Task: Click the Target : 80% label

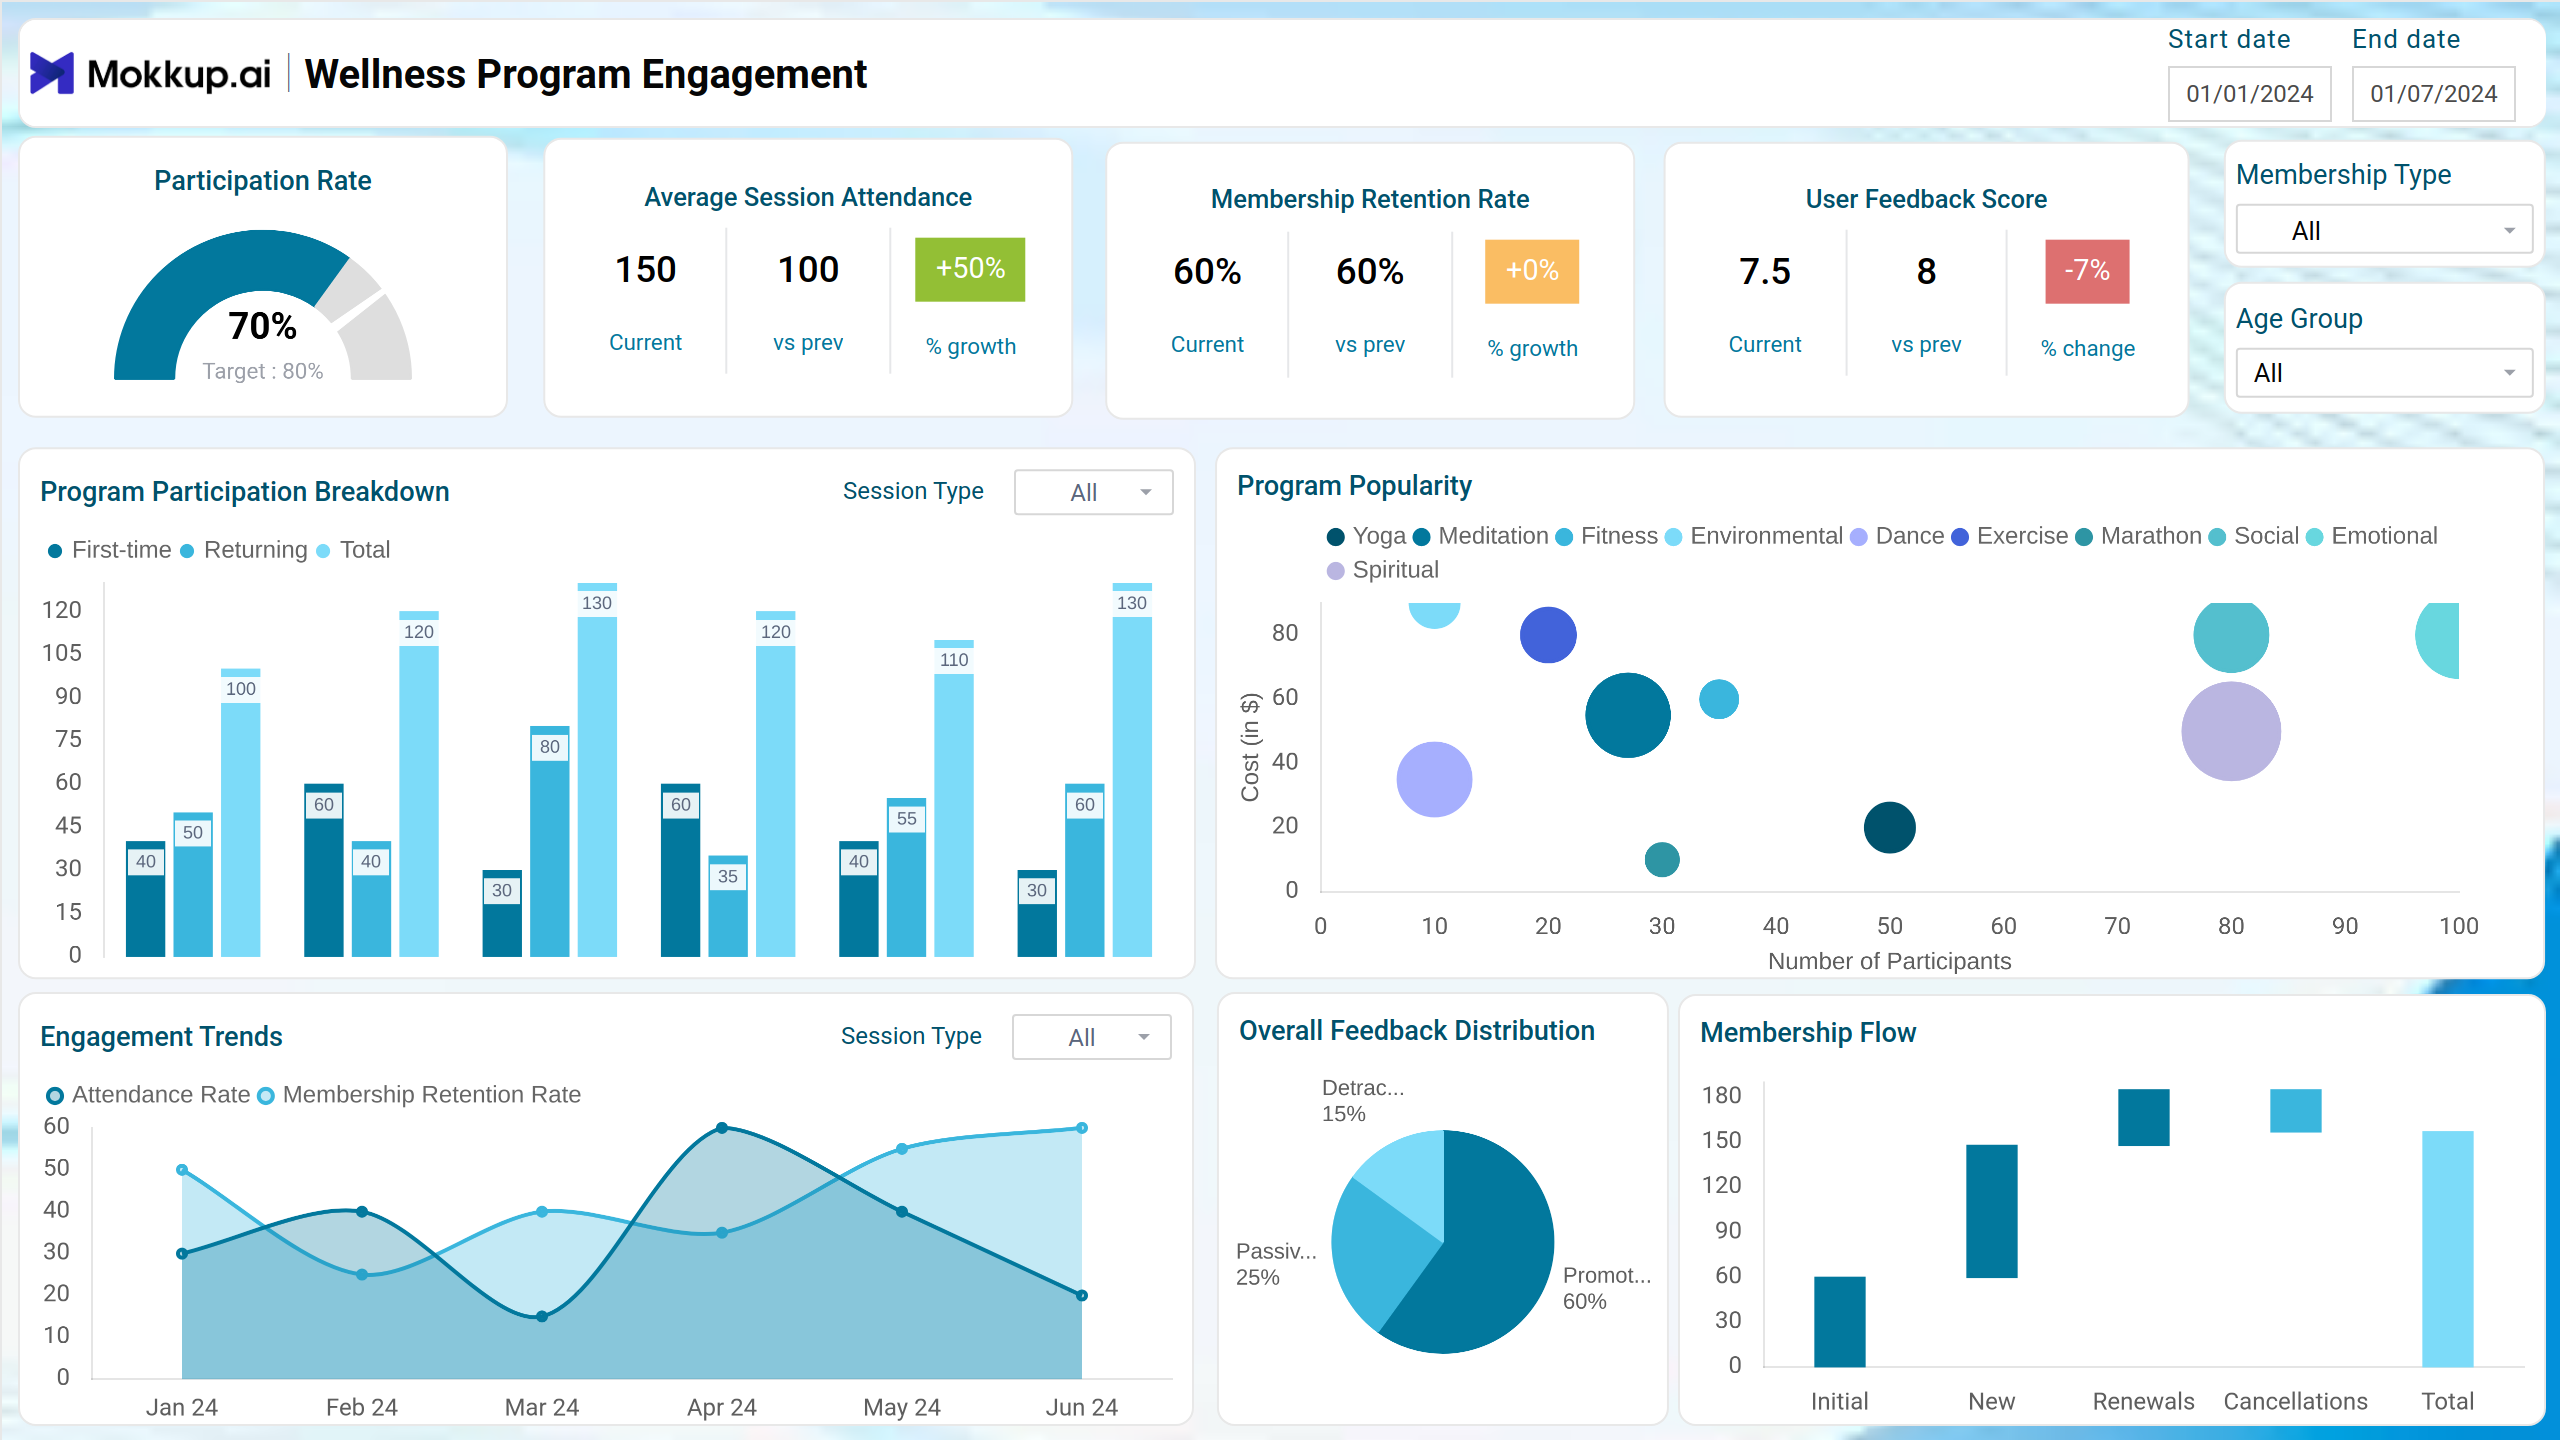Action: (263, 371)
